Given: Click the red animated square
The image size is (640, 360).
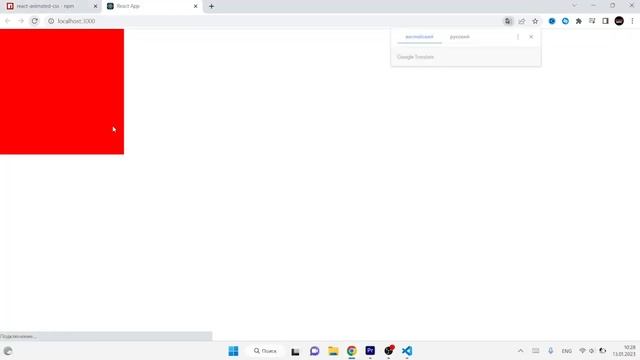Looking at the screenshot, I should click(x=62, y=91).
